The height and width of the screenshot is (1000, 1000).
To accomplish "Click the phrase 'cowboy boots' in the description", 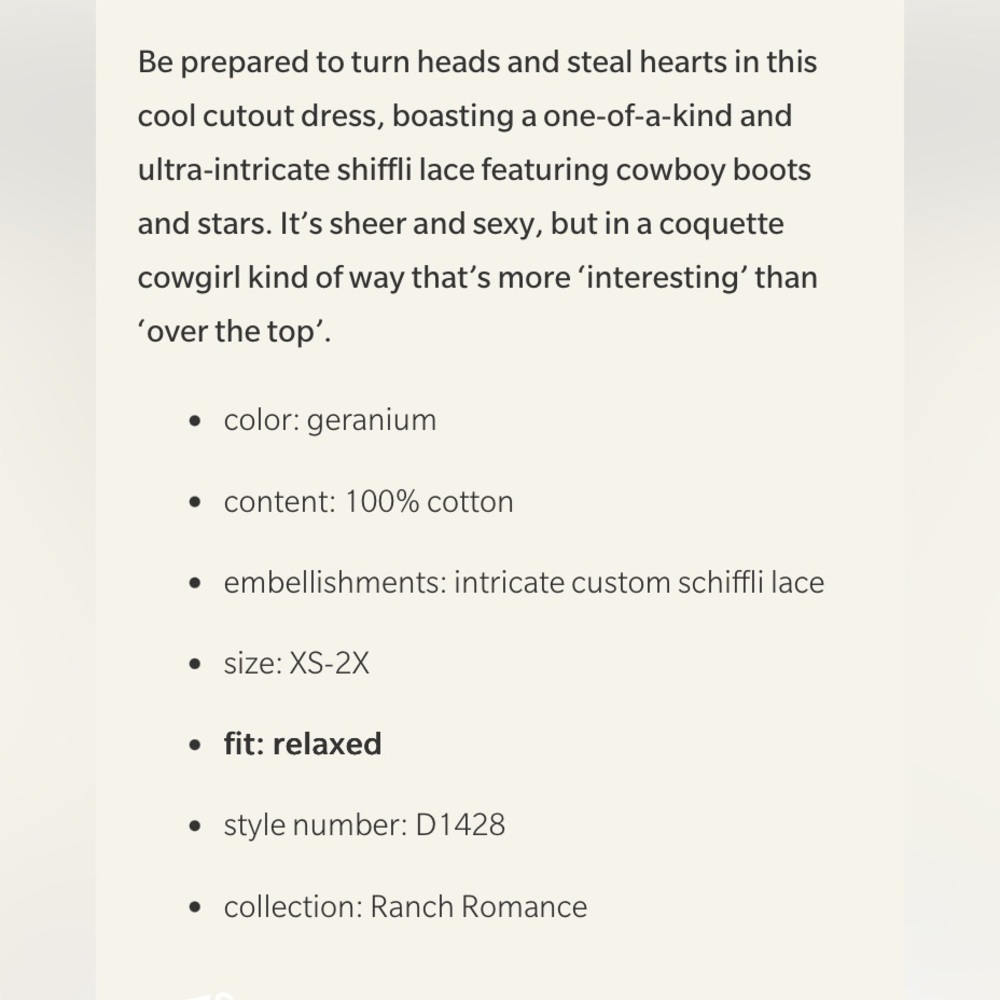I will pyautogui.click(x=713, y=170).
